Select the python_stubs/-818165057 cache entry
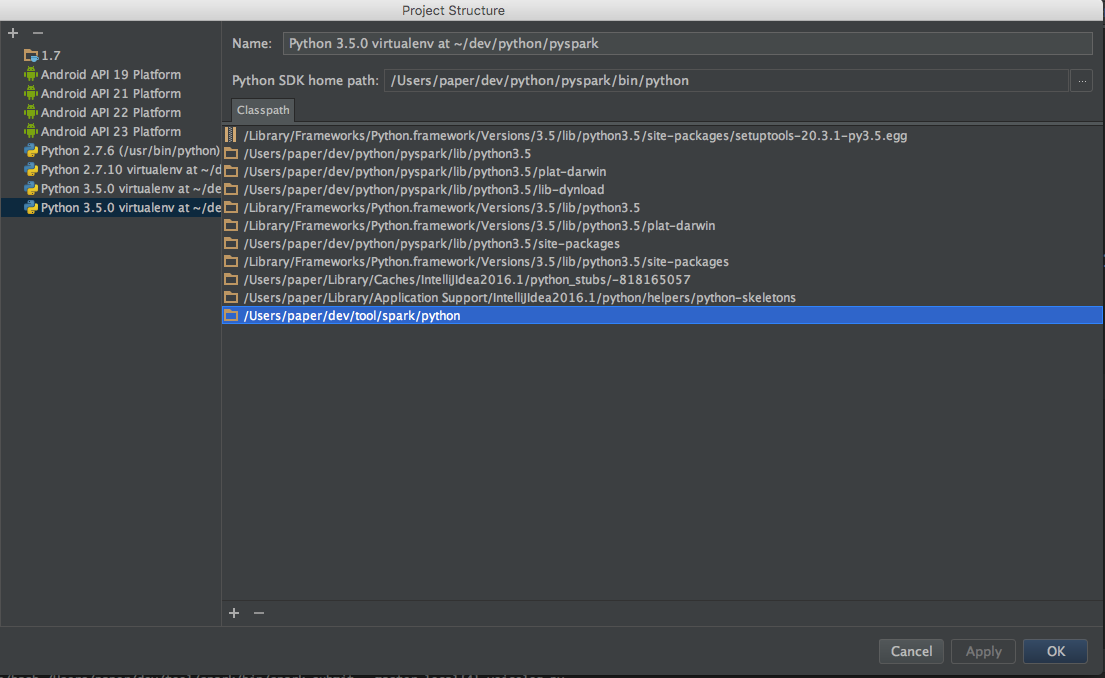Viewport: 1105px width, 678px height. pos(662,279)
